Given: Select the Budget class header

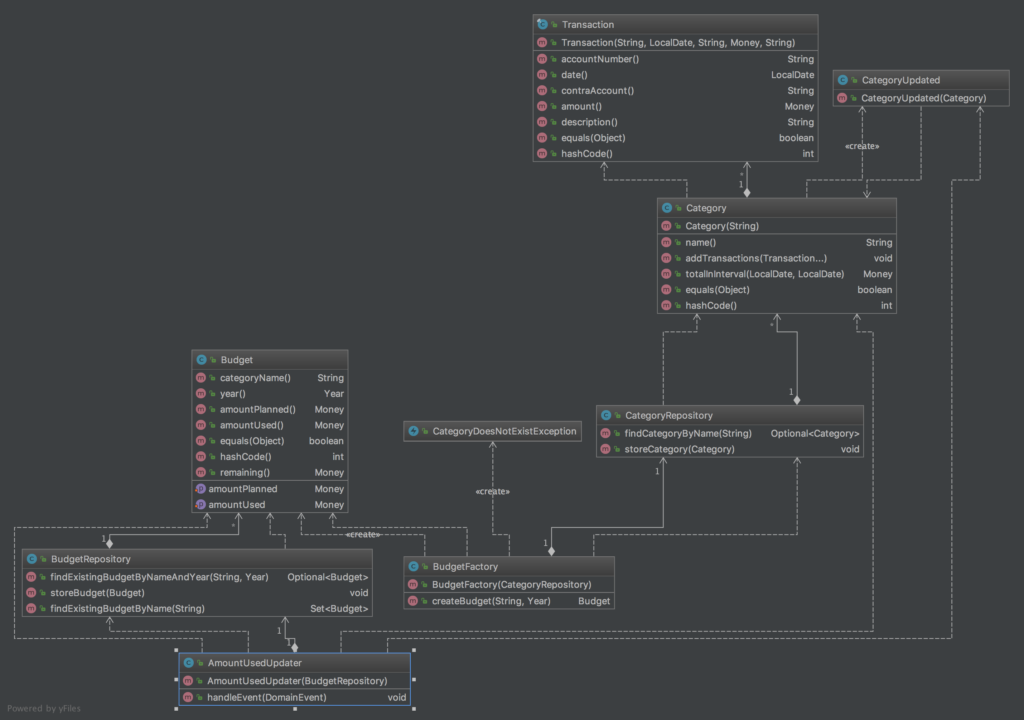Looking at the screenshot, I should point(270,360).
